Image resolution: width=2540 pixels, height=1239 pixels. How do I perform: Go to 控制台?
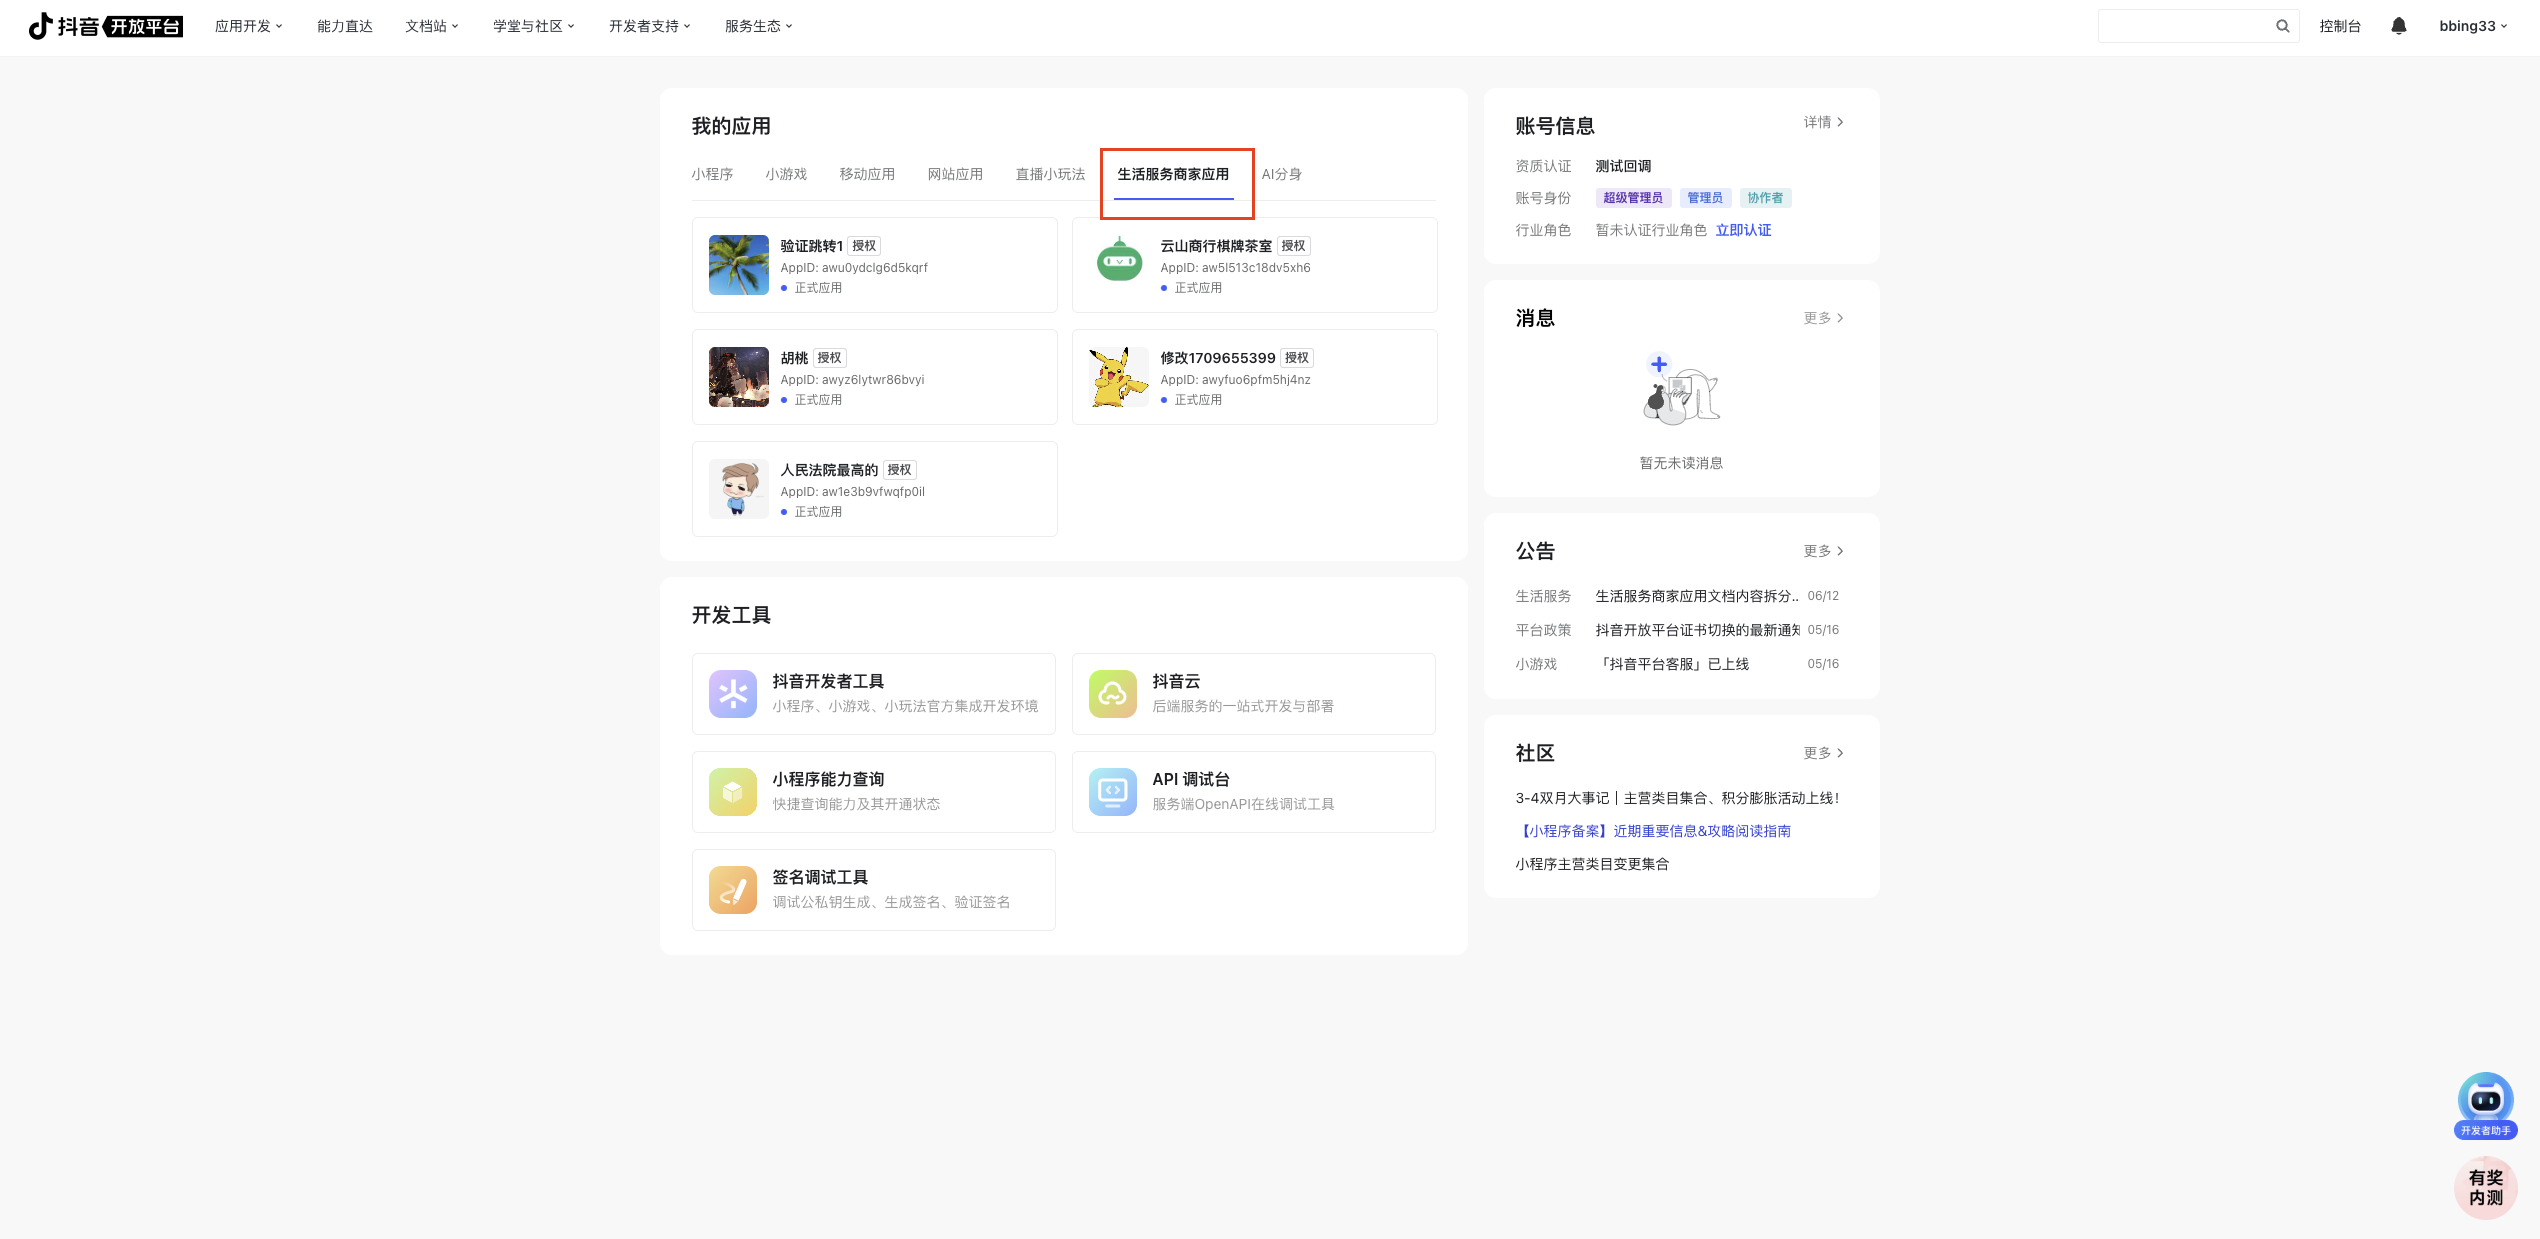click(x=2340, y=26)
